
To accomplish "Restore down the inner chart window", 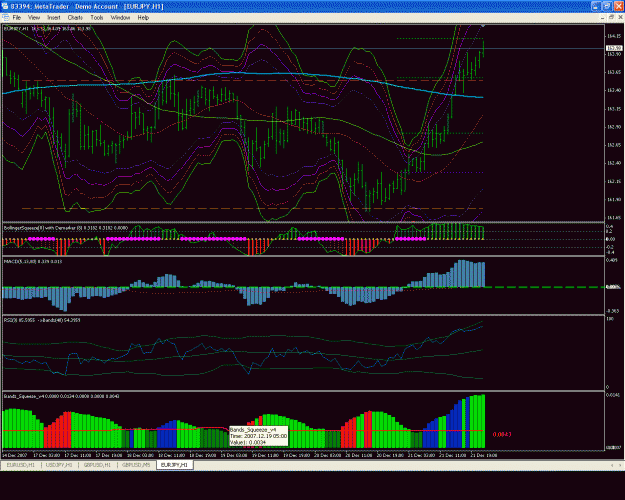I will tap(611, 18).
